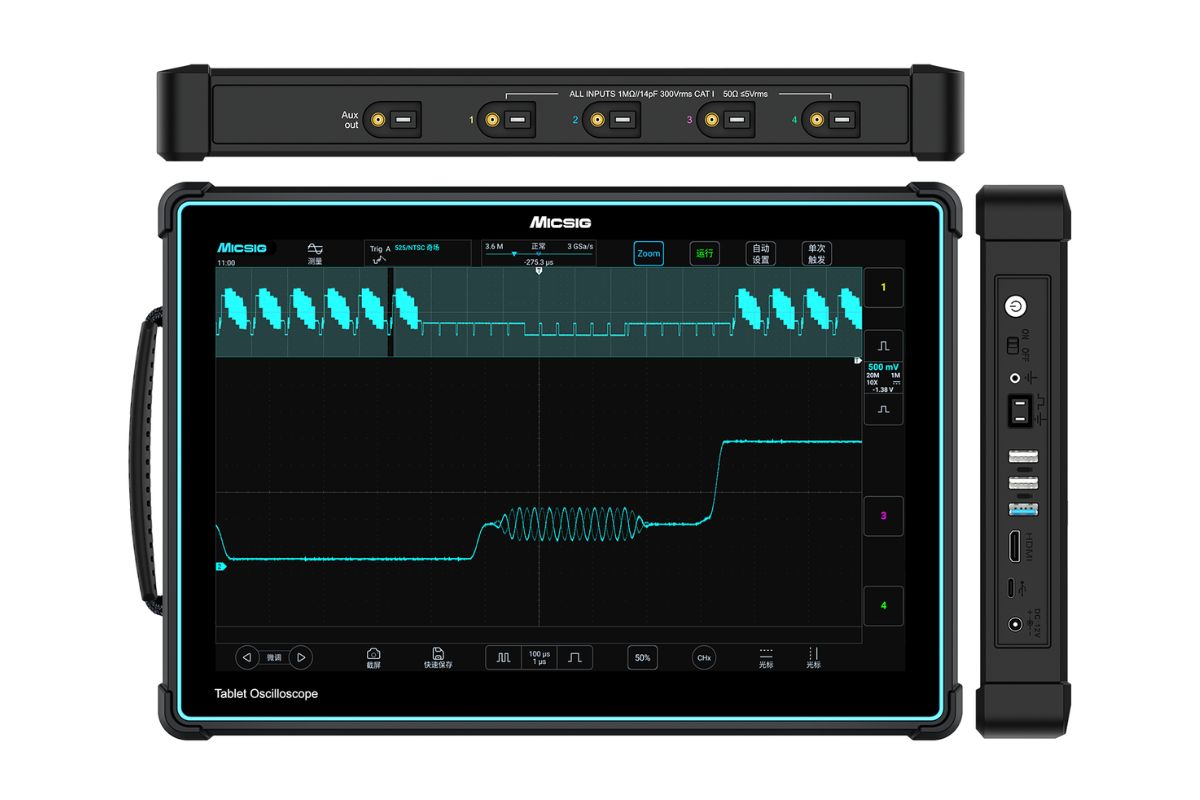1200x800 pixels.
Task: Tap the screenshot (截屏) camera icon
Action: pyautogui.click(x=374, y=657)
